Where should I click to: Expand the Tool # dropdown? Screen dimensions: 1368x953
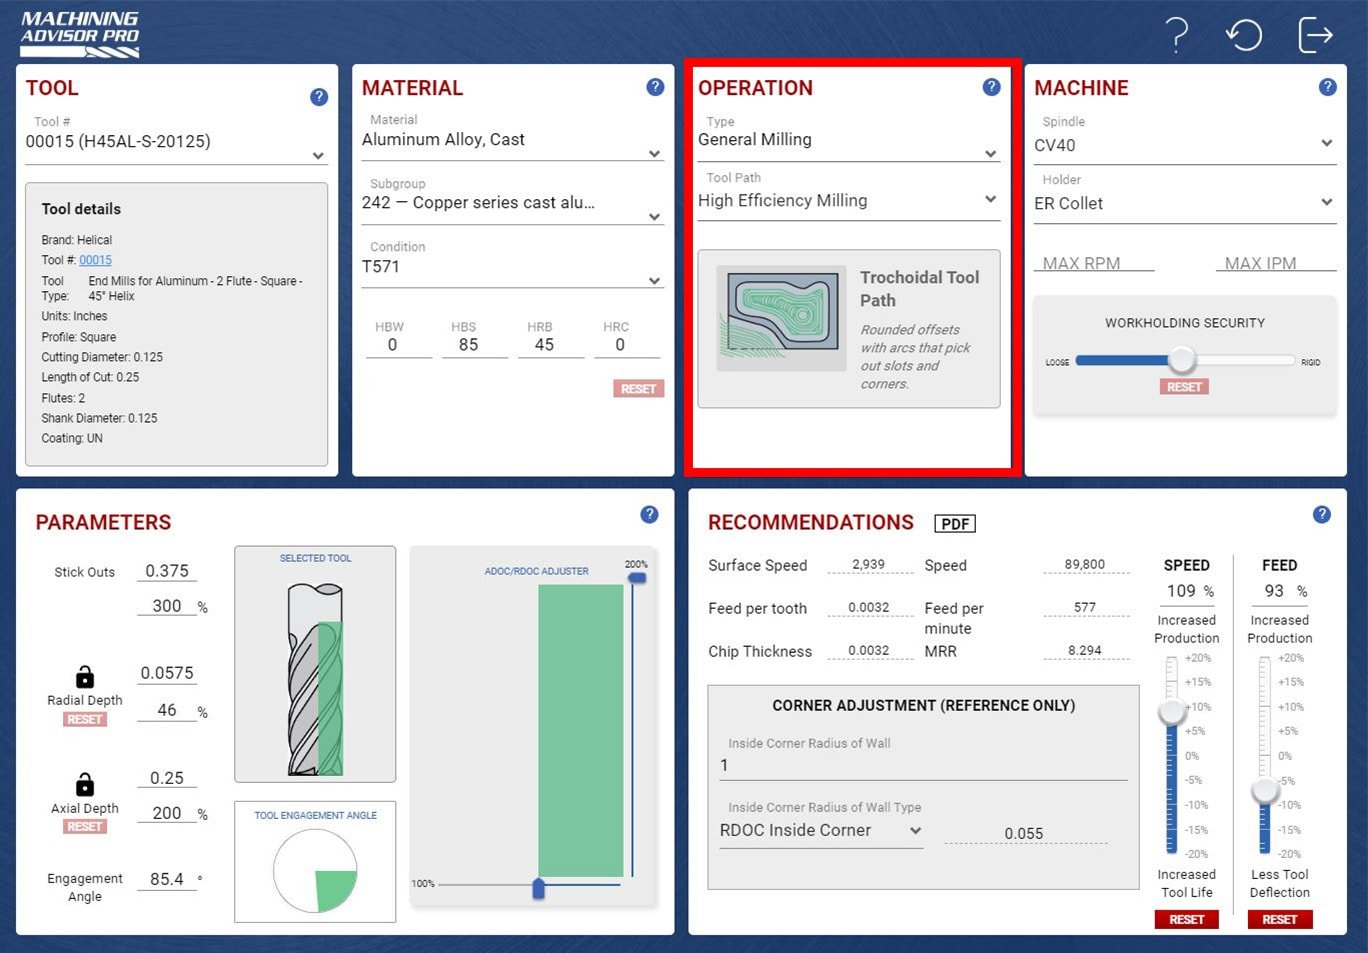[x=176, y=142]
